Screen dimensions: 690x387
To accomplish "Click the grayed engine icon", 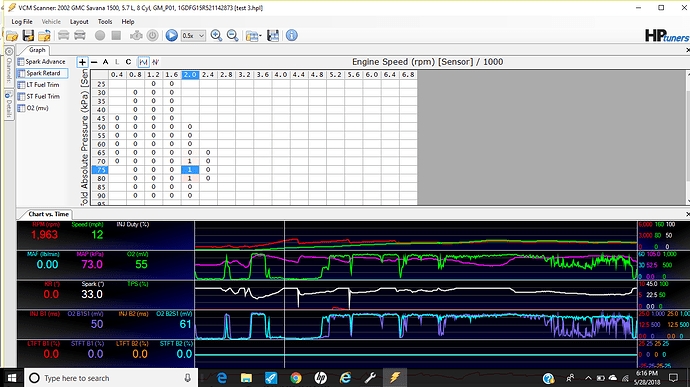I will [136, 36].
